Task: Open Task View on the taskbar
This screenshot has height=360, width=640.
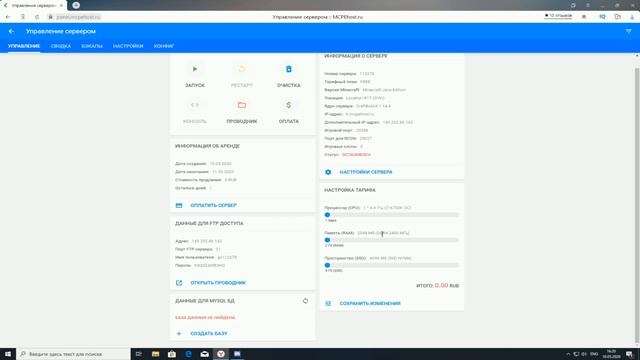Action: [x=138, y=354]
